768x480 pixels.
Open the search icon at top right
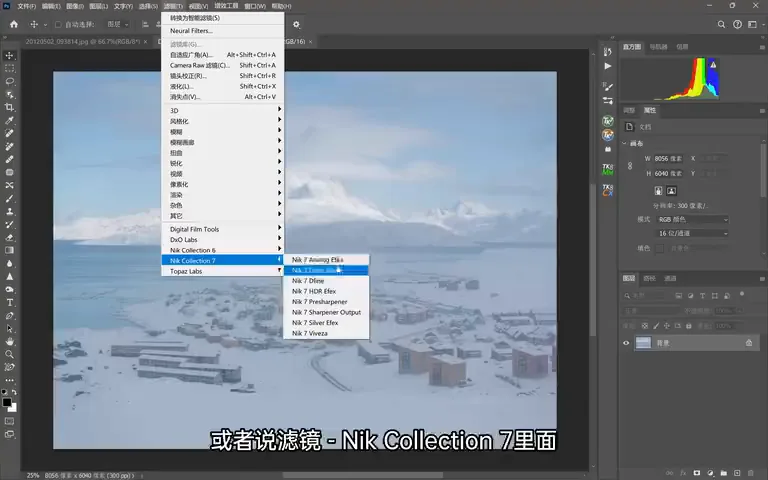721,24
